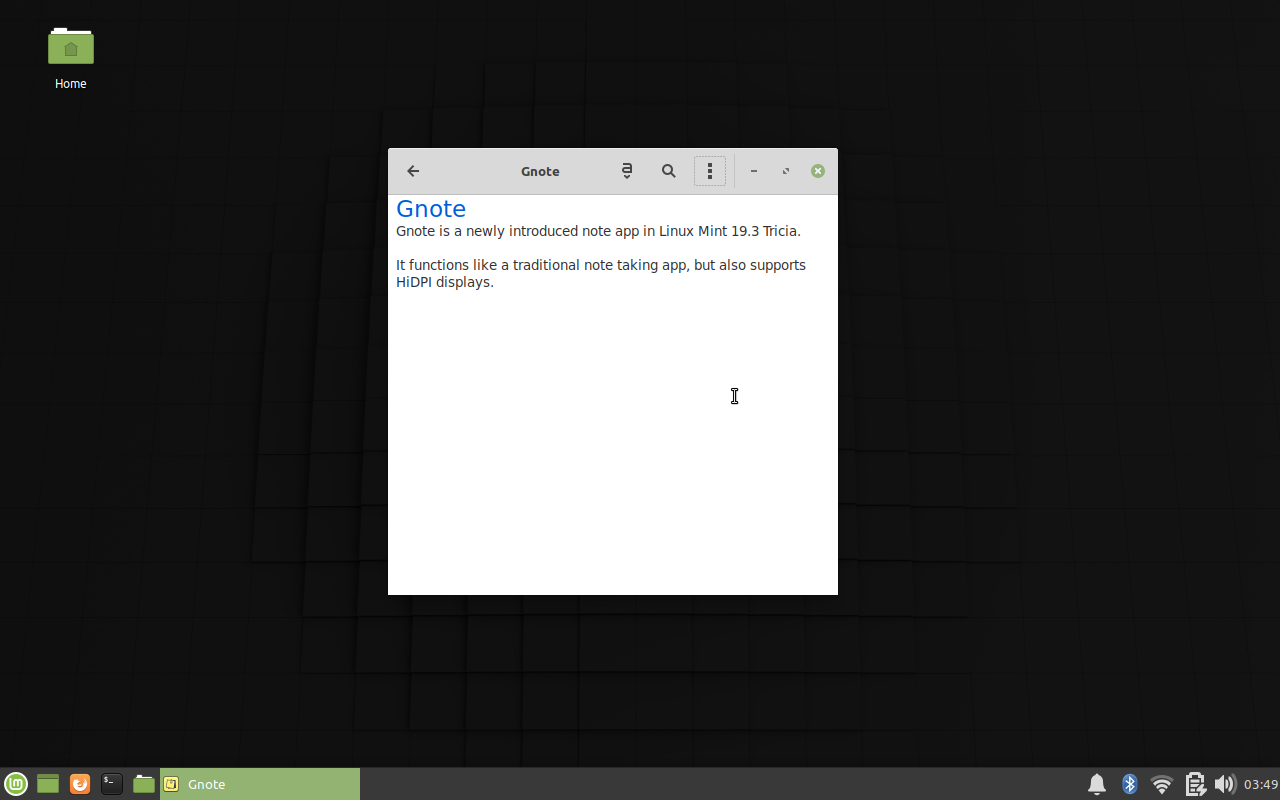Screen dimensions: 1280x800
Task: Go back to the notes list
Action: (x=413, y=171)
